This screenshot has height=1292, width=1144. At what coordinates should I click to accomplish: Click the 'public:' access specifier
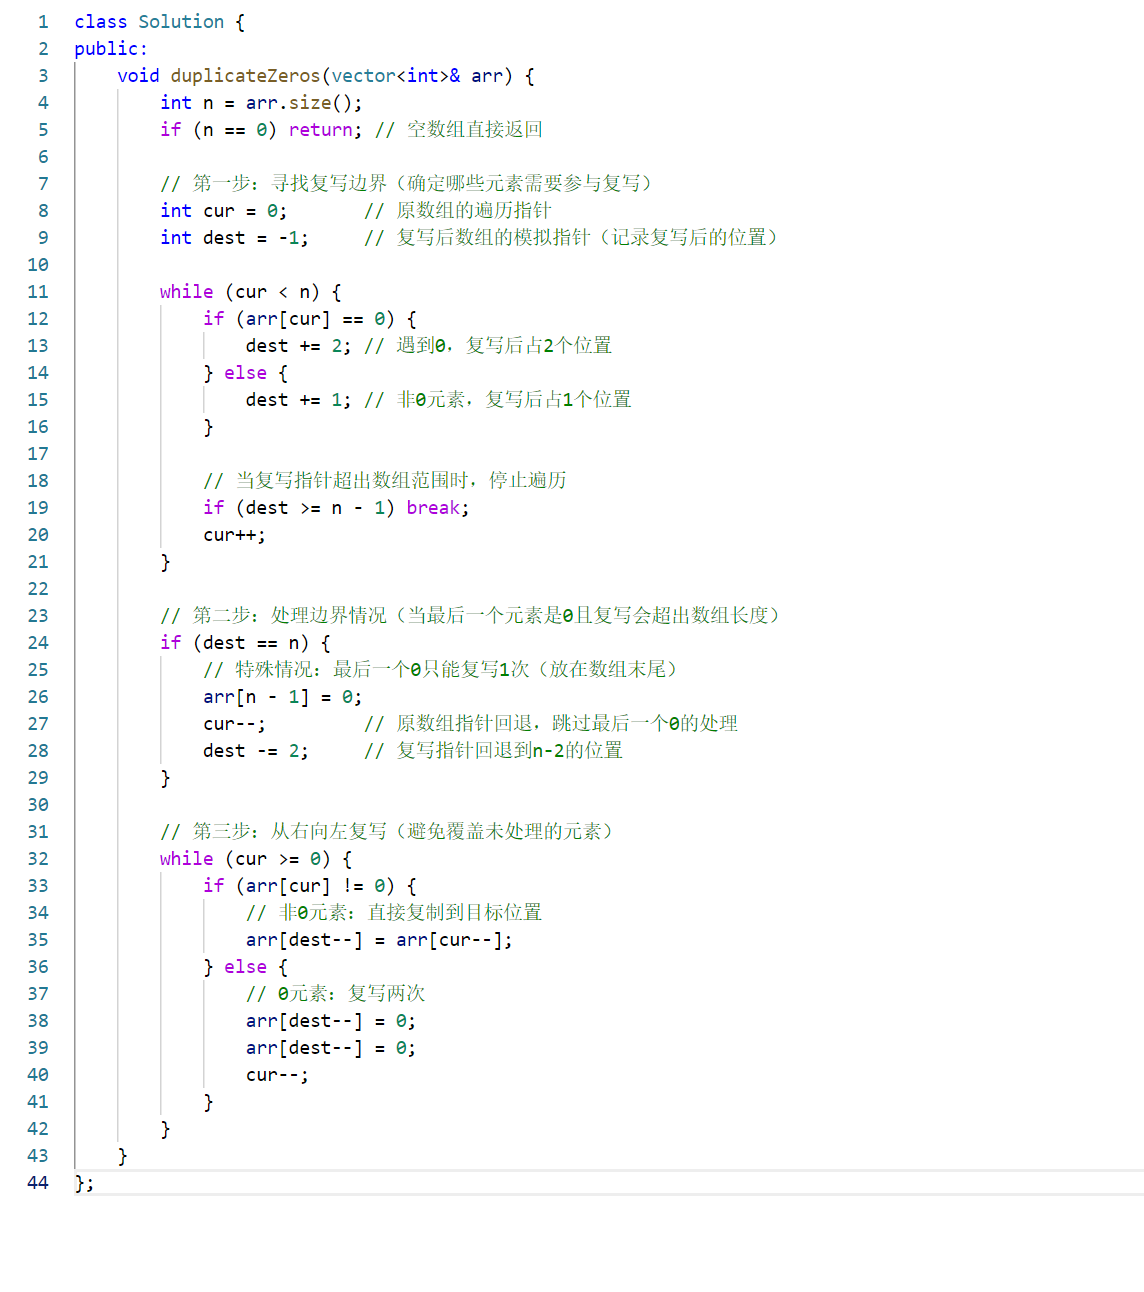111,49
